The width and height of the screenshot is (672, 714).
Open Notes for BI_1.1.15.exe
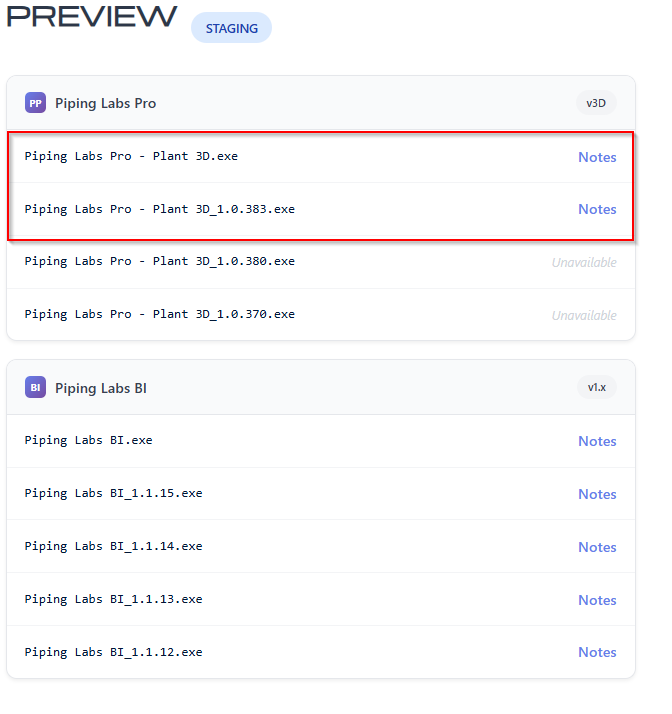click(597, 494)
